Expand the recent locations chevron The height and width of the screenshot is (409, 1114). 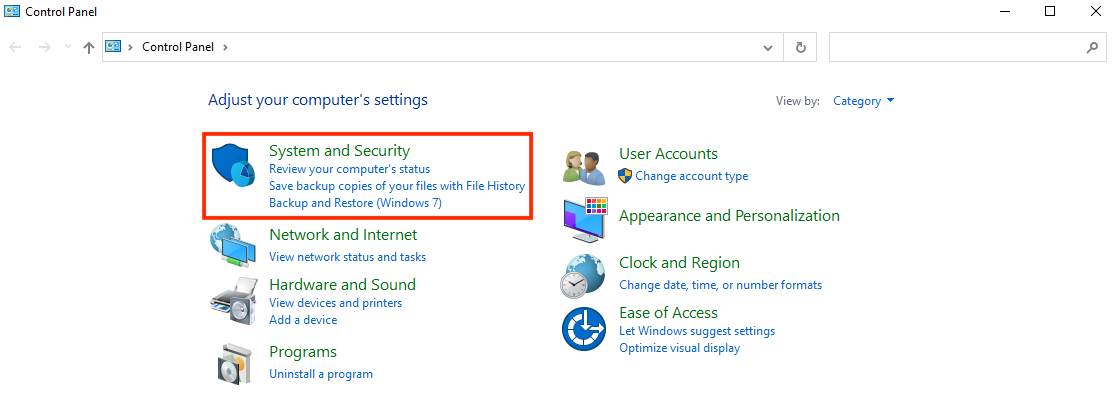tap(68, 47)
